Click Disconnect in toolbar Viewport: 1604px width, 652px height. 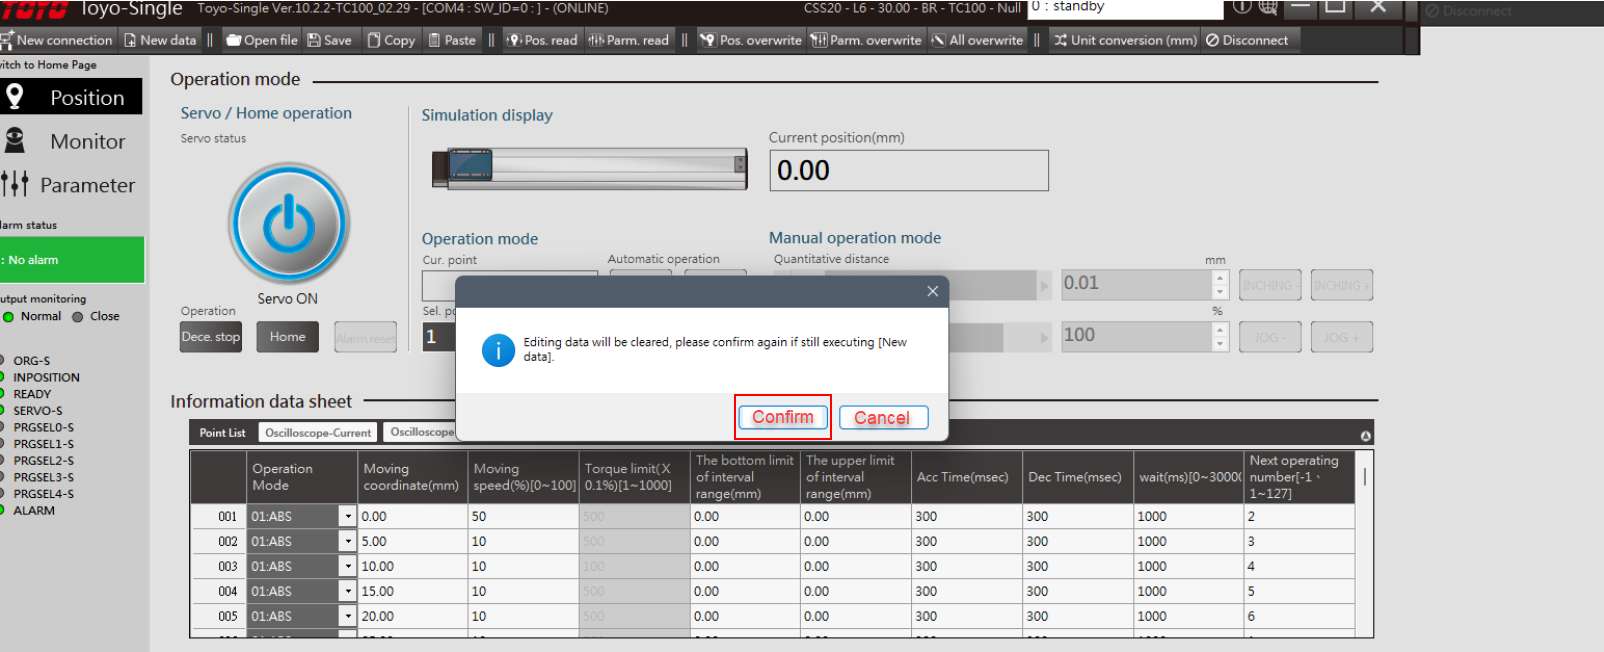[x=1247, y=40]
